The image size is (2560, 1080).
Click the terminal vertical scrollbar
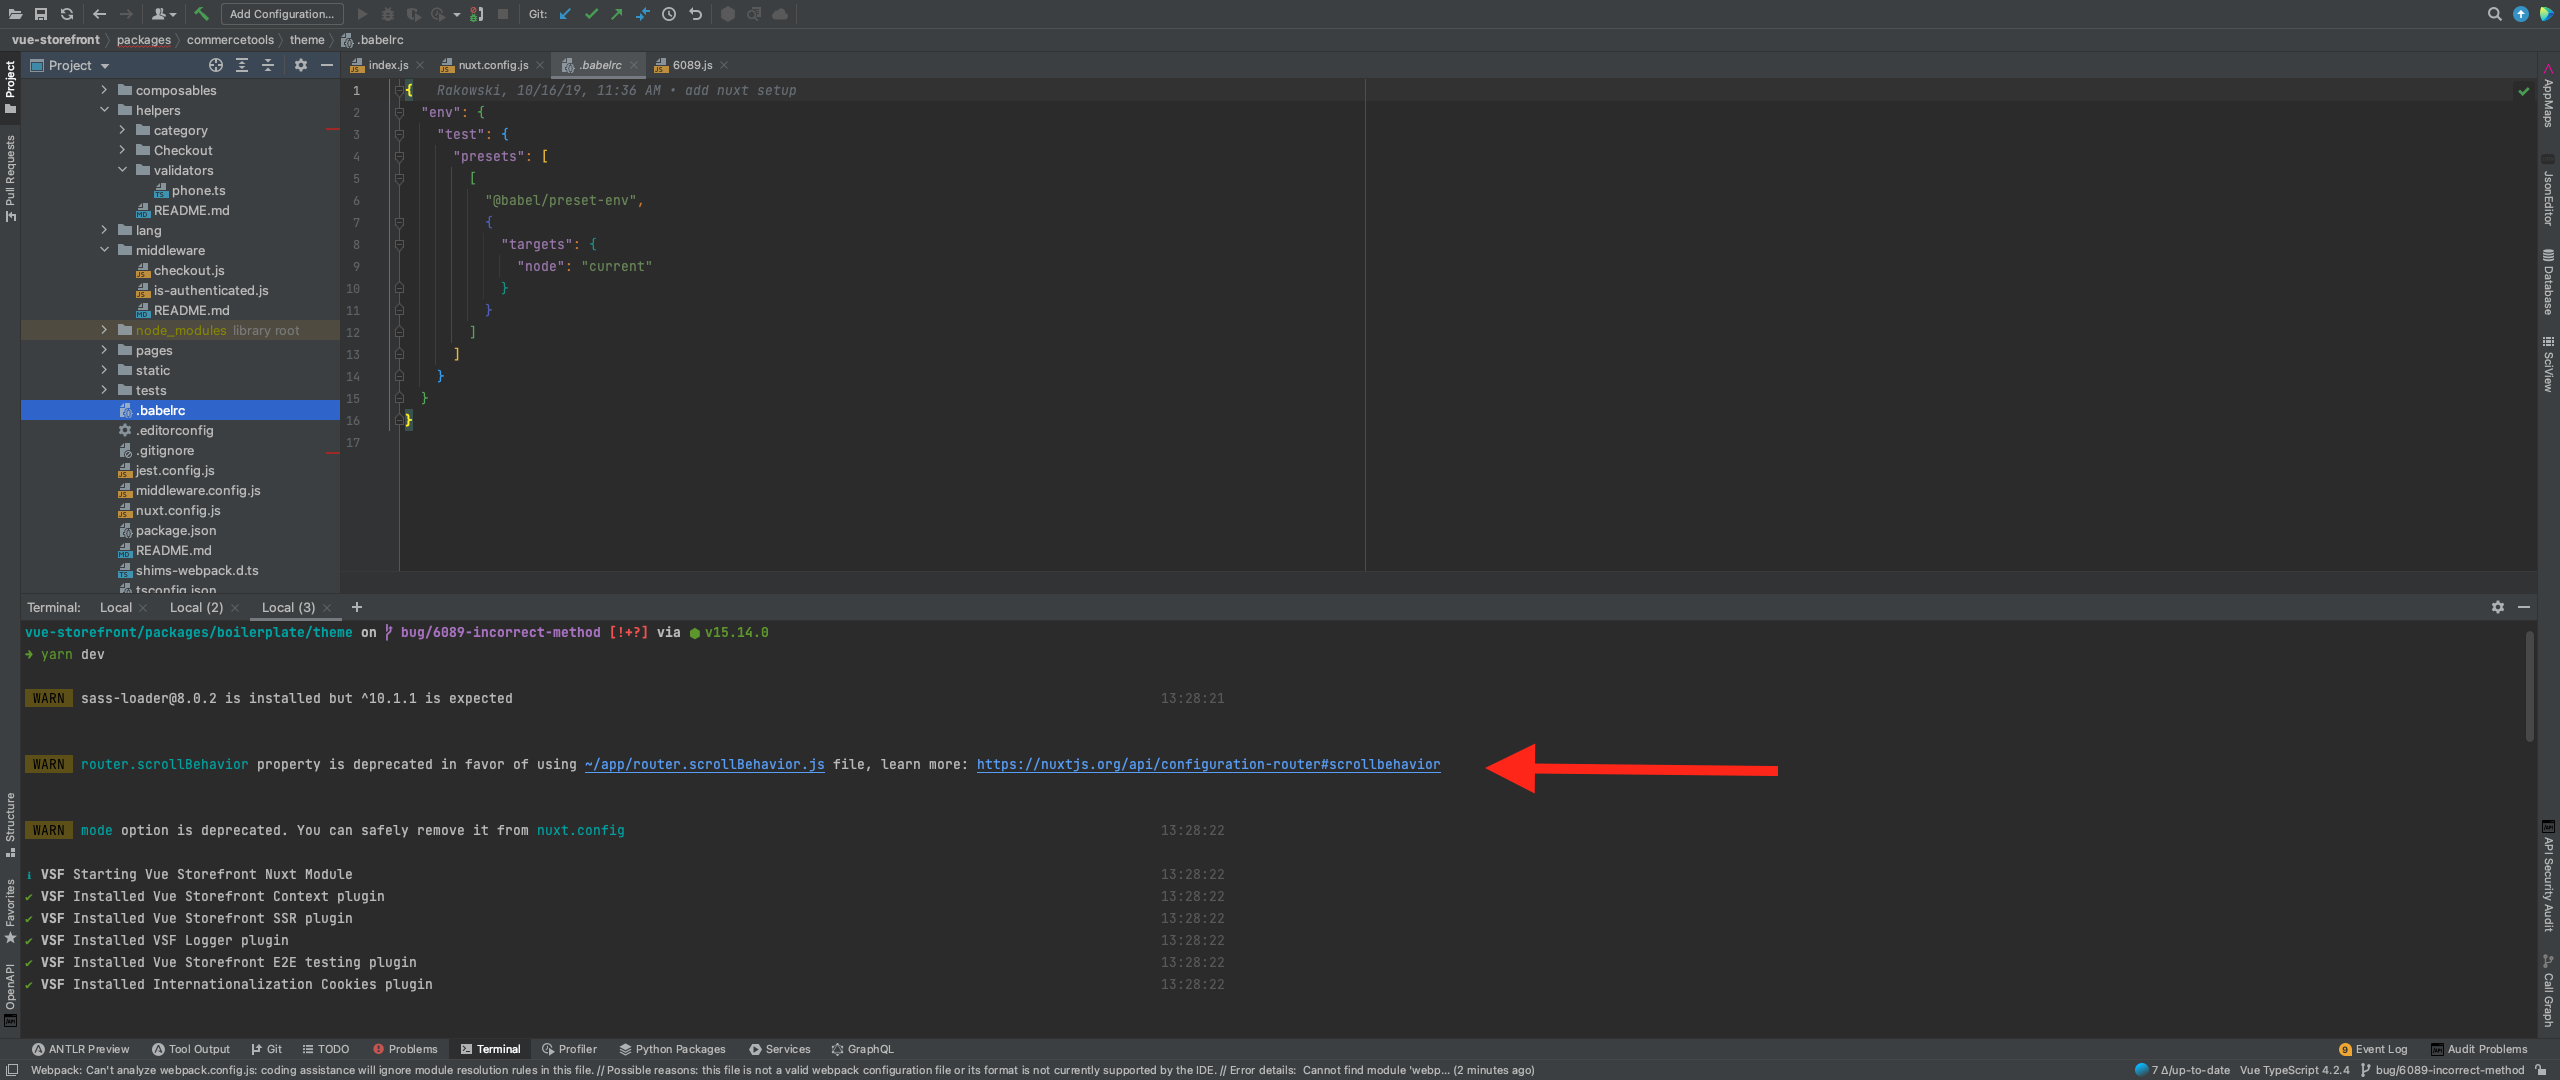[x=2529, y=685]
